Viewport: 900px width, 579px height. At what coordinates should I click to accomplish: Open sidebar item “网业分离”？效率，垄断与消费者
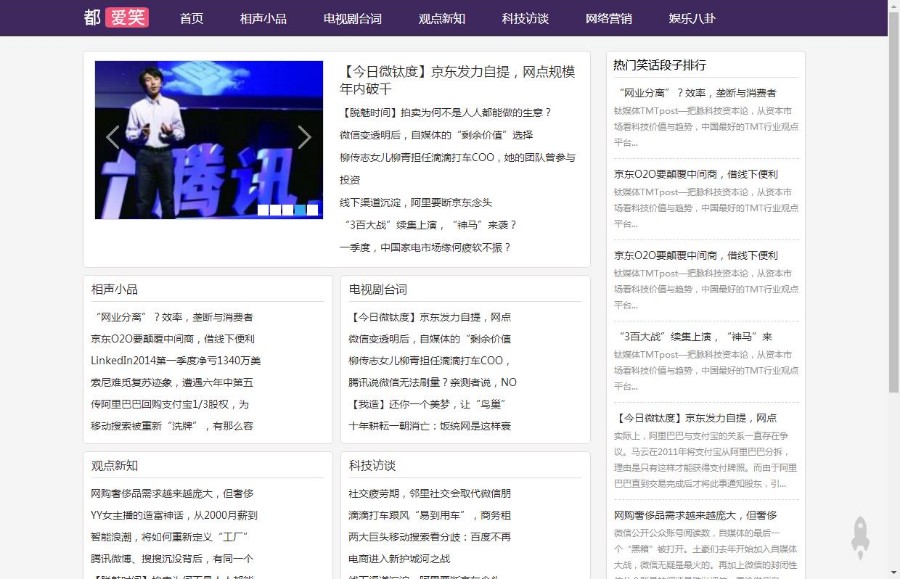696,92
